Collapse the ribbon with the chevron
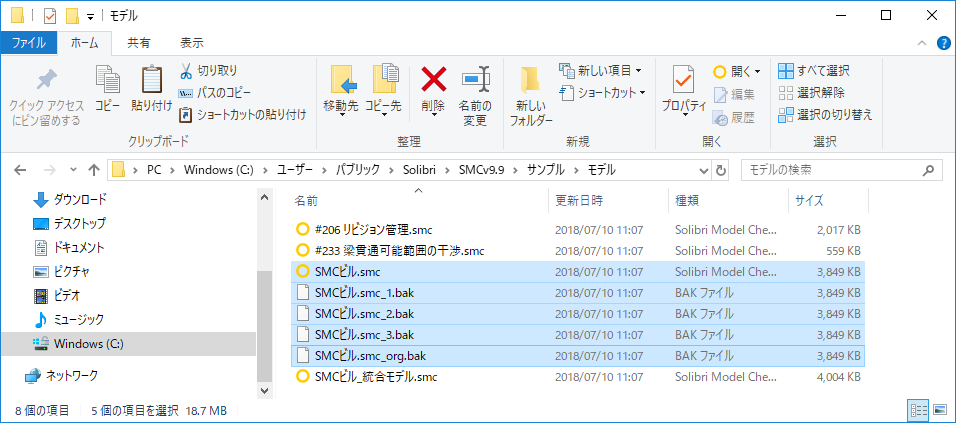Viewport: 956px width, 423px height. click(x=922, y=43)
